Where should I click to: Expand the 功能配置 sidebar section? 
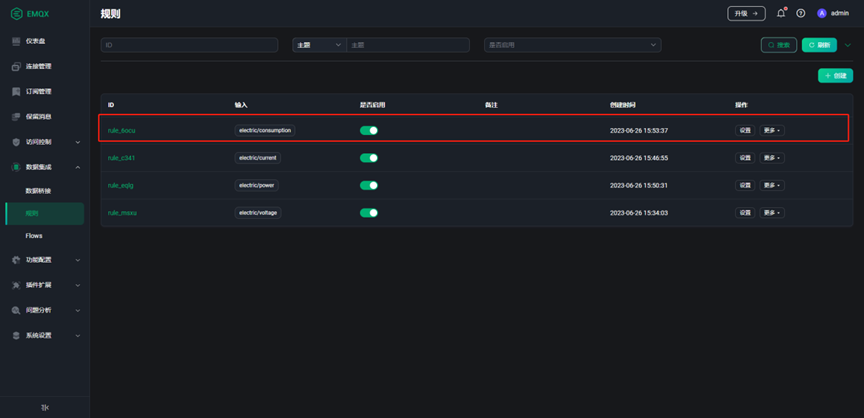click(45, 260)
